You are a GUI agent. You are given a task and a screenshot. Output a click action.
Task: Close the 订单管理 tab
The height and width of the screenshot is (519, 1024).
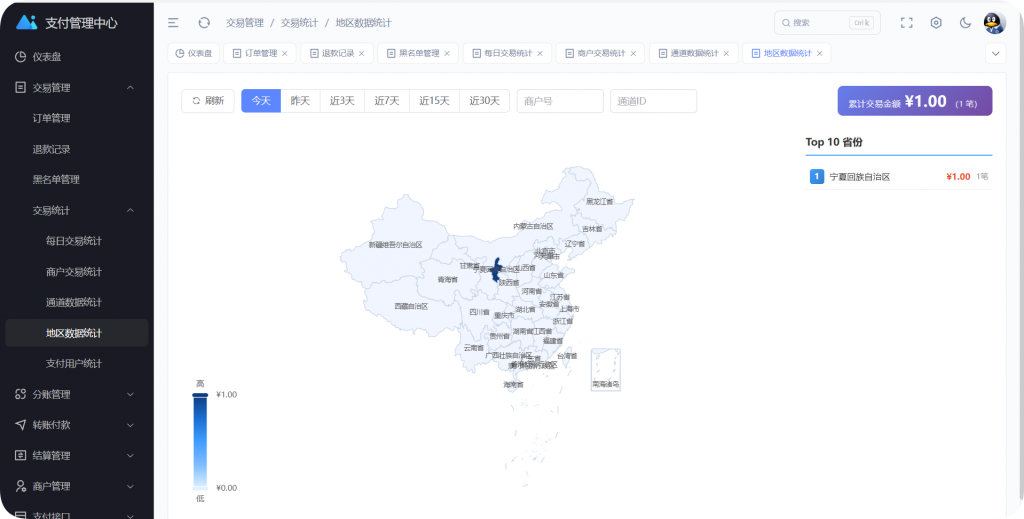tap(284, 54)
